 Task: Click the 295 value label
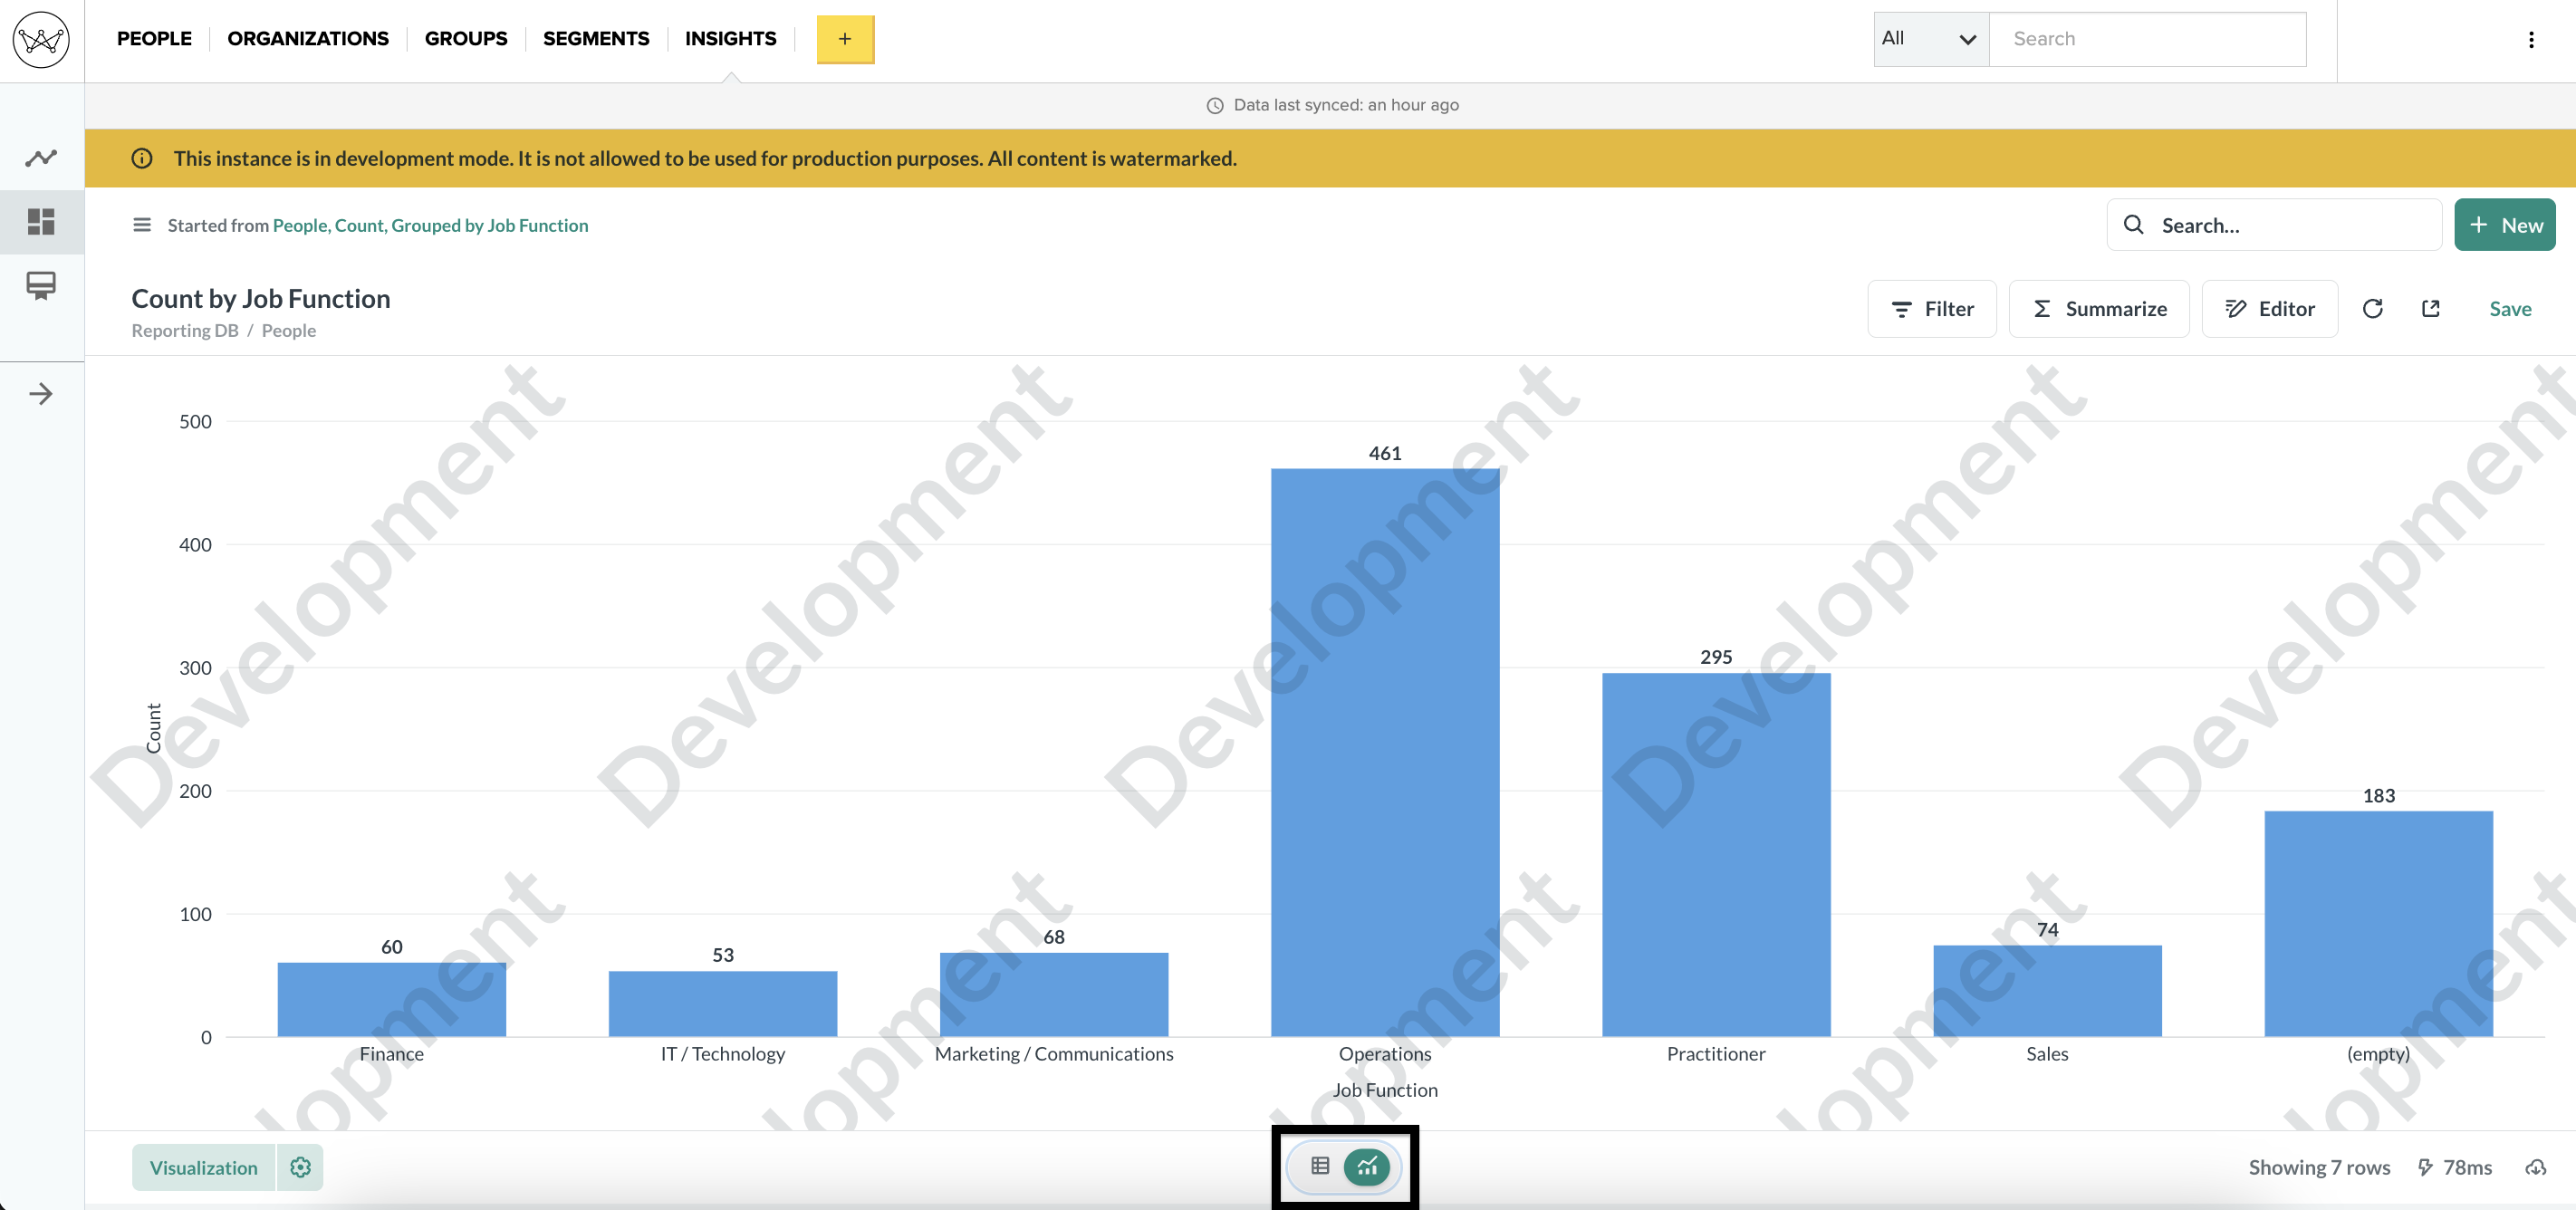(1716, 657)
